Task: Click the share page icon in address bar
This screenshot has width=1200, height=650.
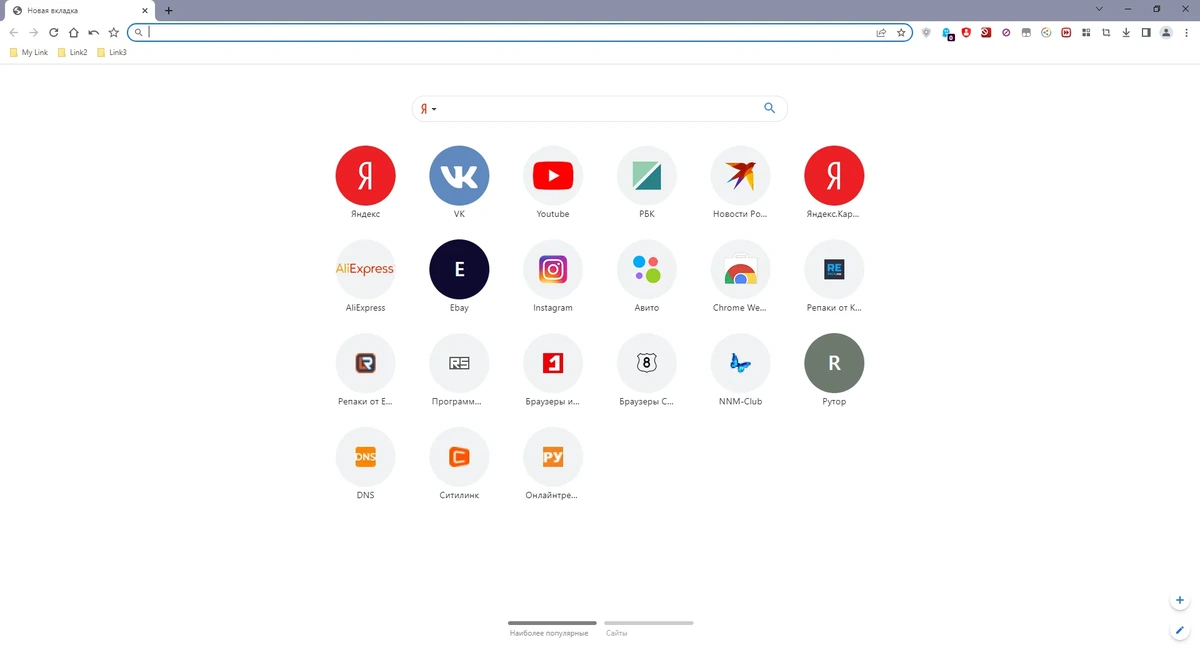Action: pos(881,32)
